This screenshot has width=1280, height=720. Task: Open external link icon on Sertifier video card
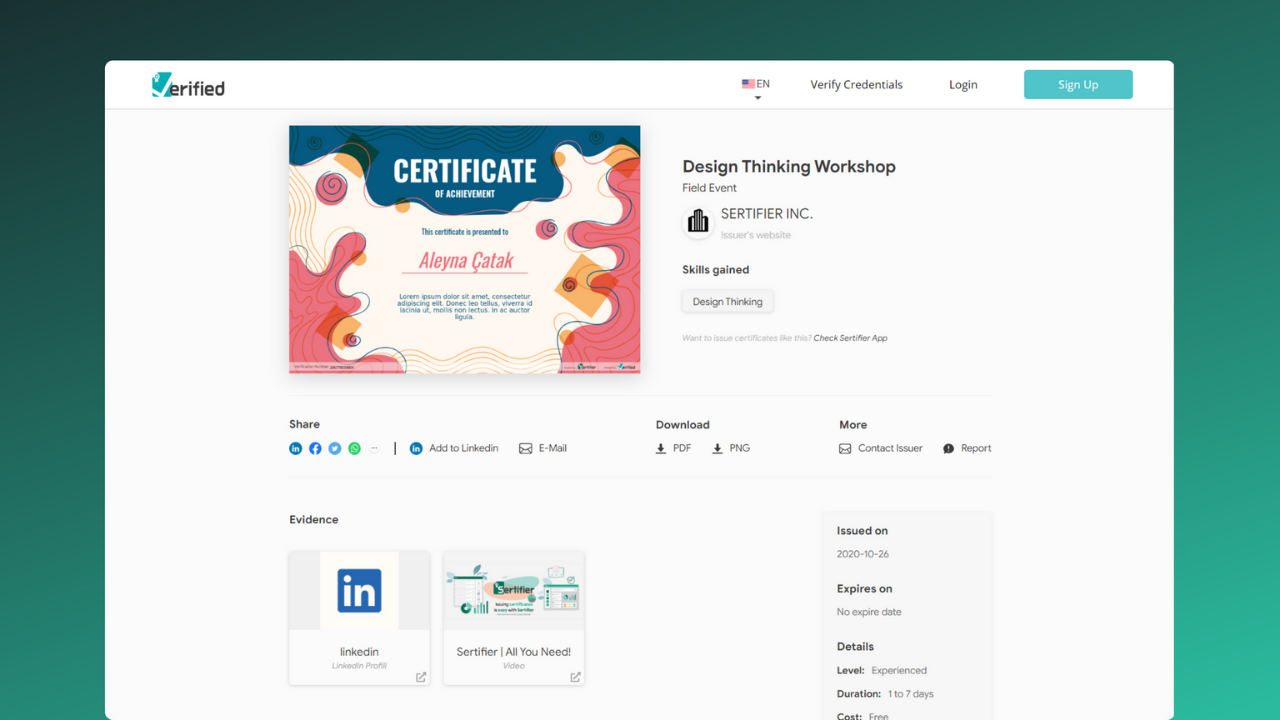(x=575, y=677)
